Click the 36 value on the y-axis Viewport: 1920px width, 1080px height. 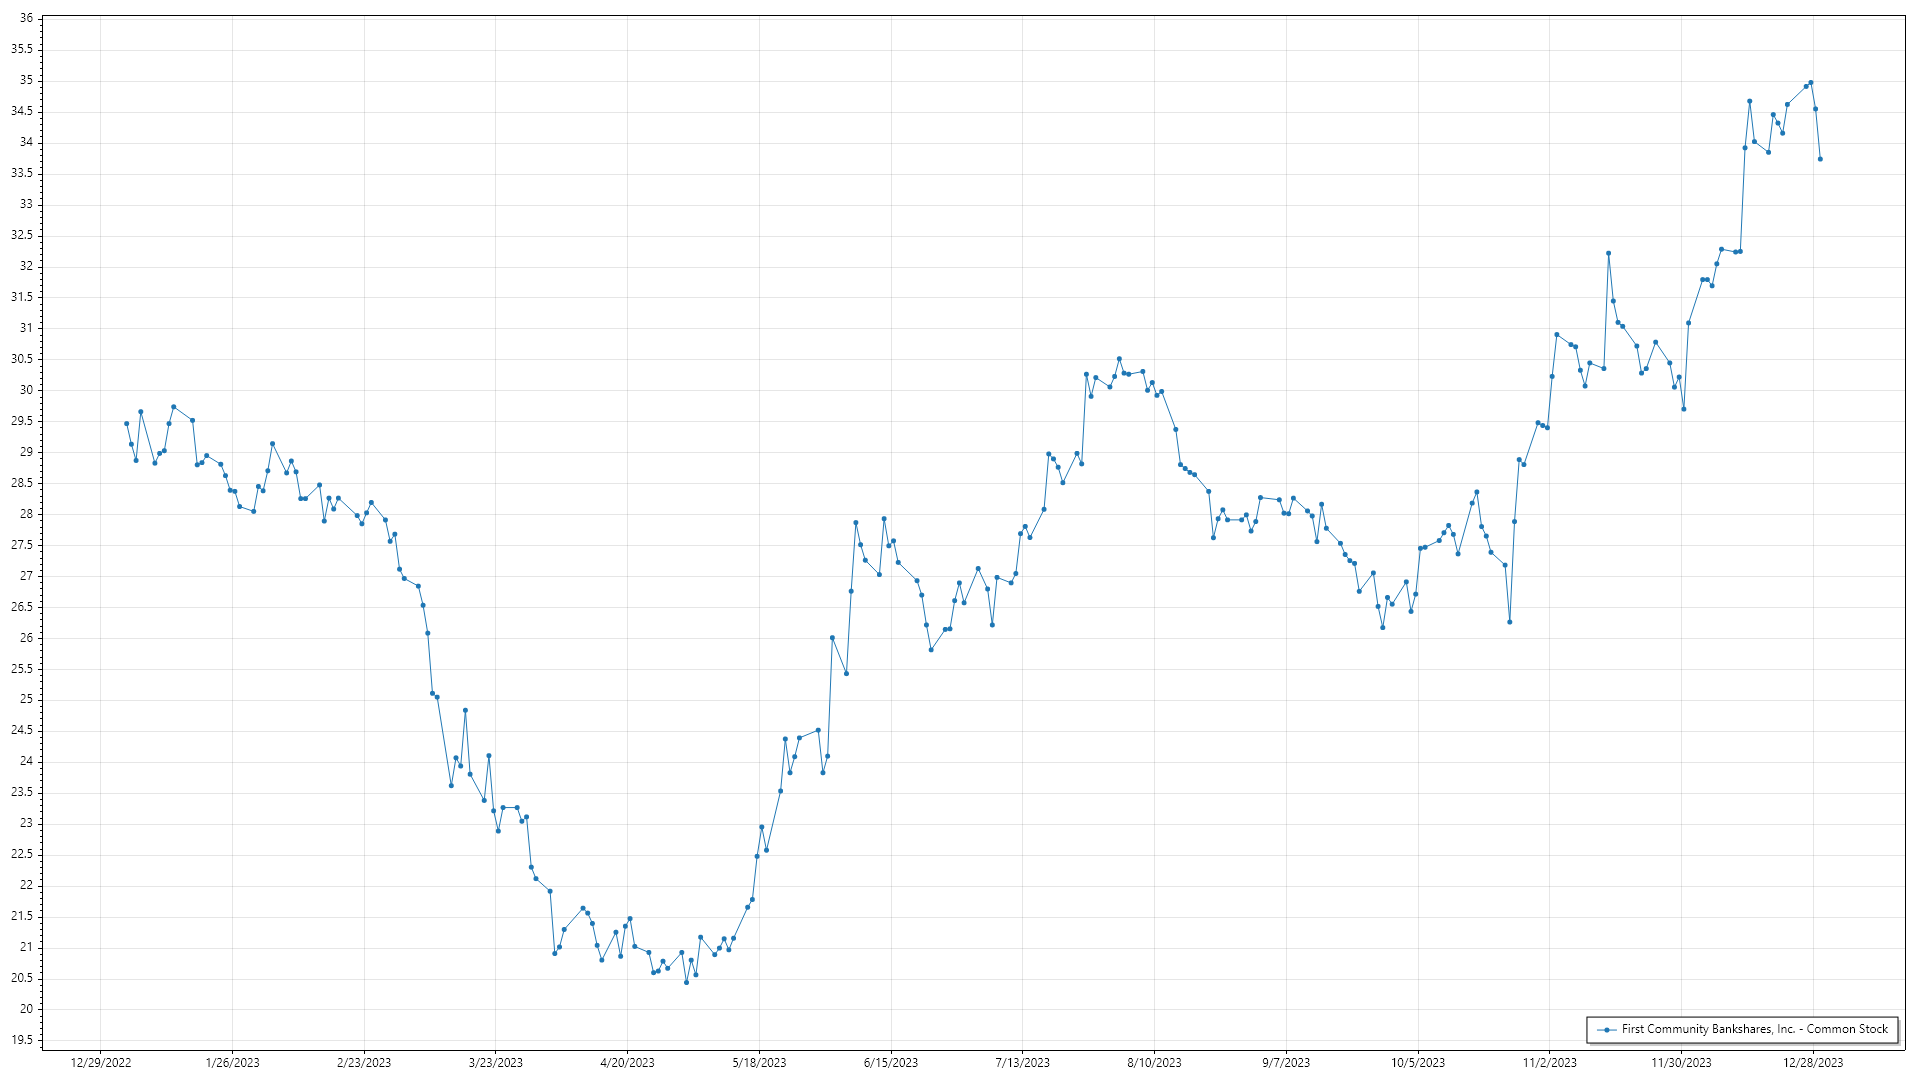click(26, 18)
